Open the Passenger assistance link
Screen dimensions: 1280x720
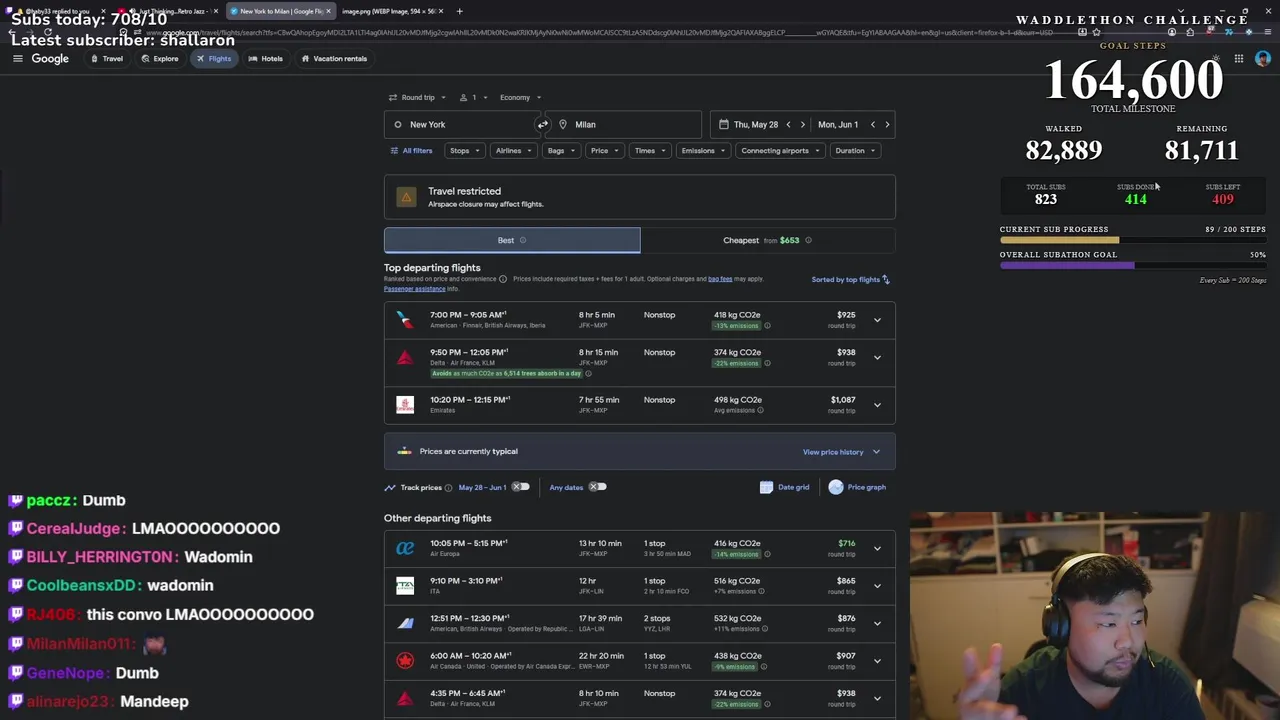tap(414, 289)
